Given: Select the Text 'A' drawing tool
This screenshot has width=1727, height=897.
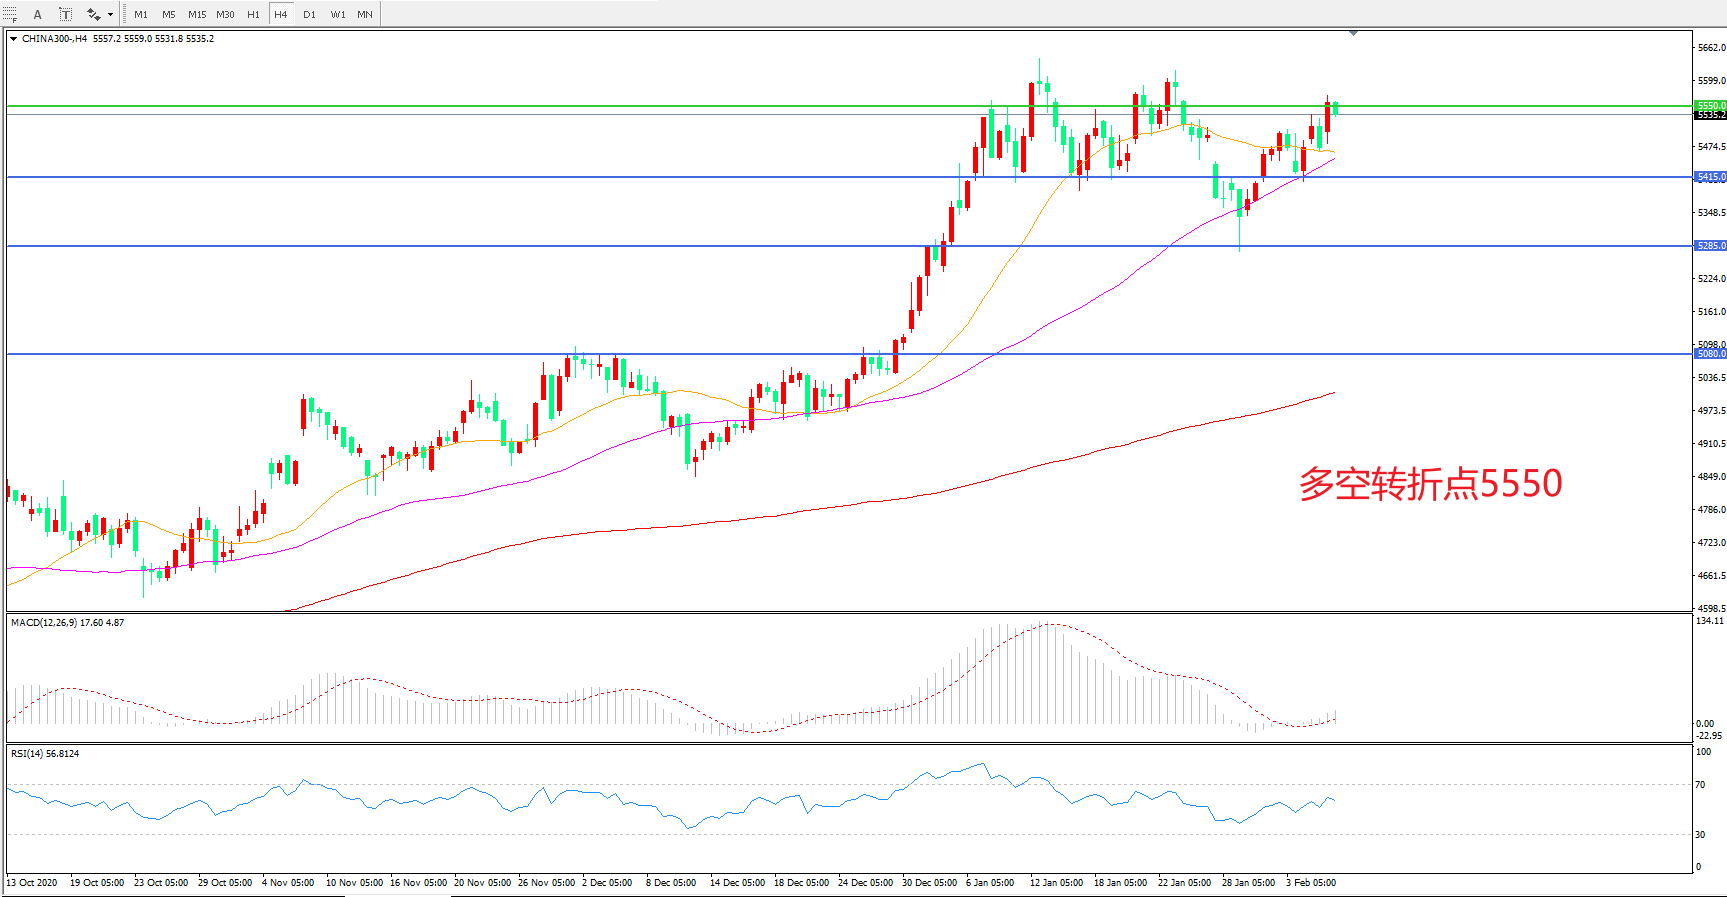Looking at the screenshot, I should tap(38, 14).
